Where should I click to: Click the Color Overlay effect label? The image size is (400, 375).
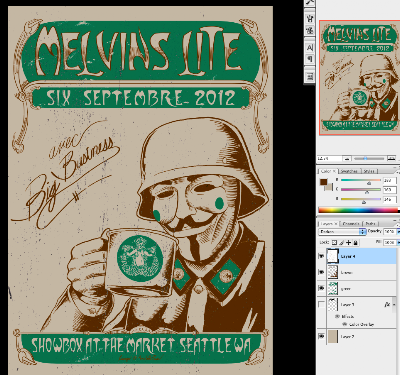point(362,324)
